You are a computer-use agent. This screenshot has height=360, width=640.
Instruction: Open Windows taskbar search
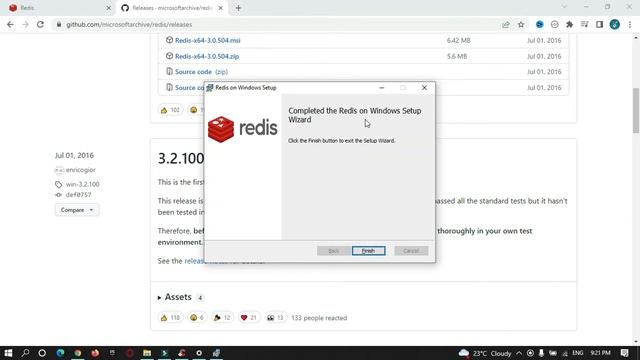(25, 353)
